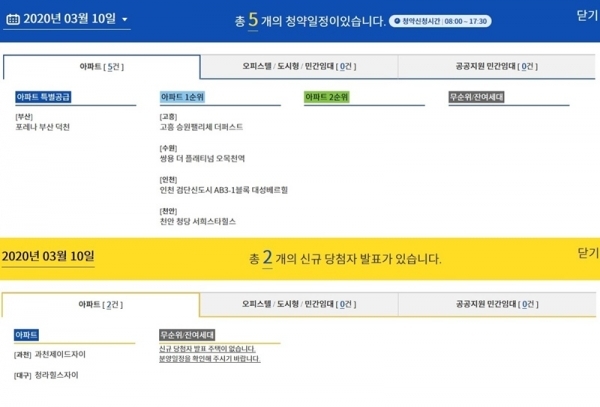
Task: Click the [대구] region tag
Action: tap(23, 376)
